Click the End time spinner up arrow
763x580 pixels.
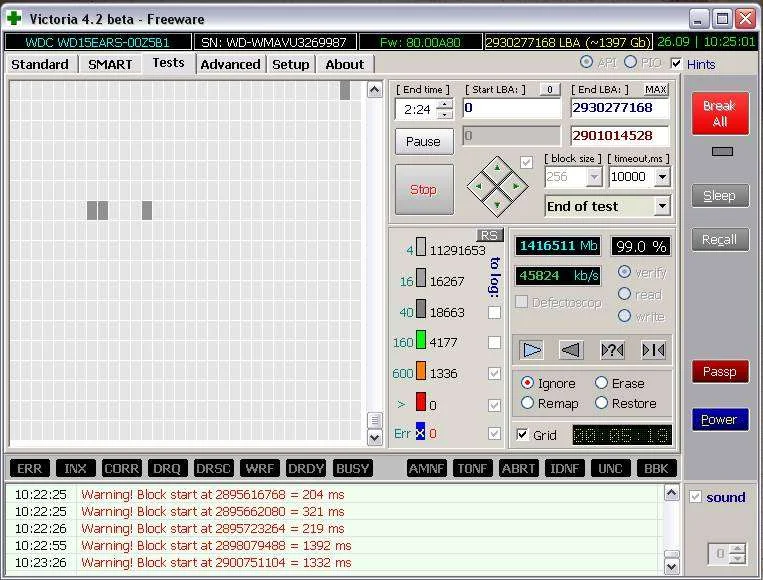click(445, 104)
